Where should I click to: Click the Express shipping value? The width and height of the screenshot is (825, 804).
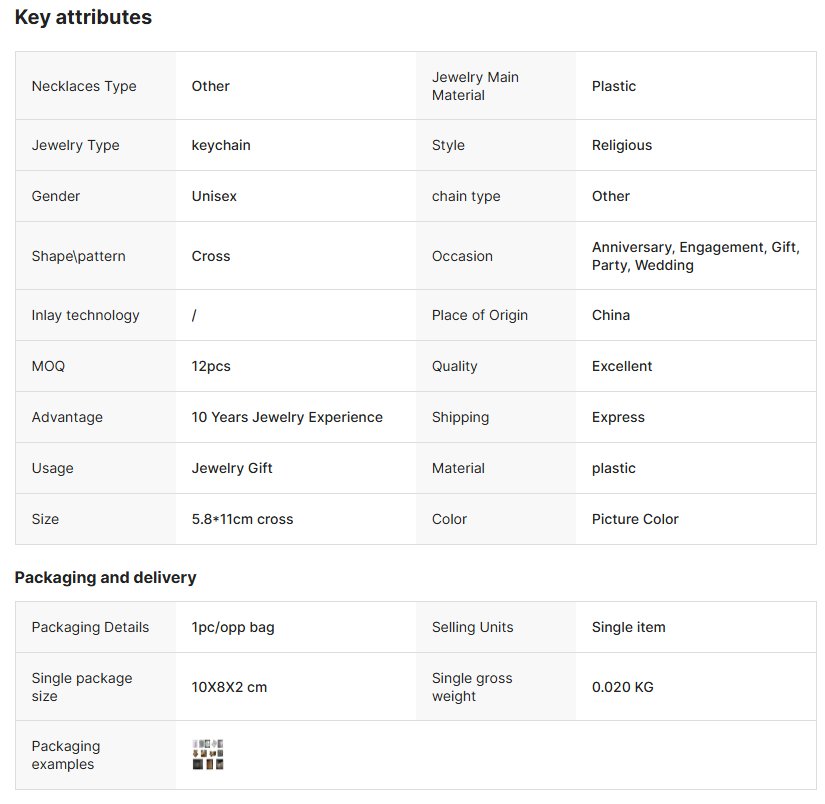click(618, 417)
